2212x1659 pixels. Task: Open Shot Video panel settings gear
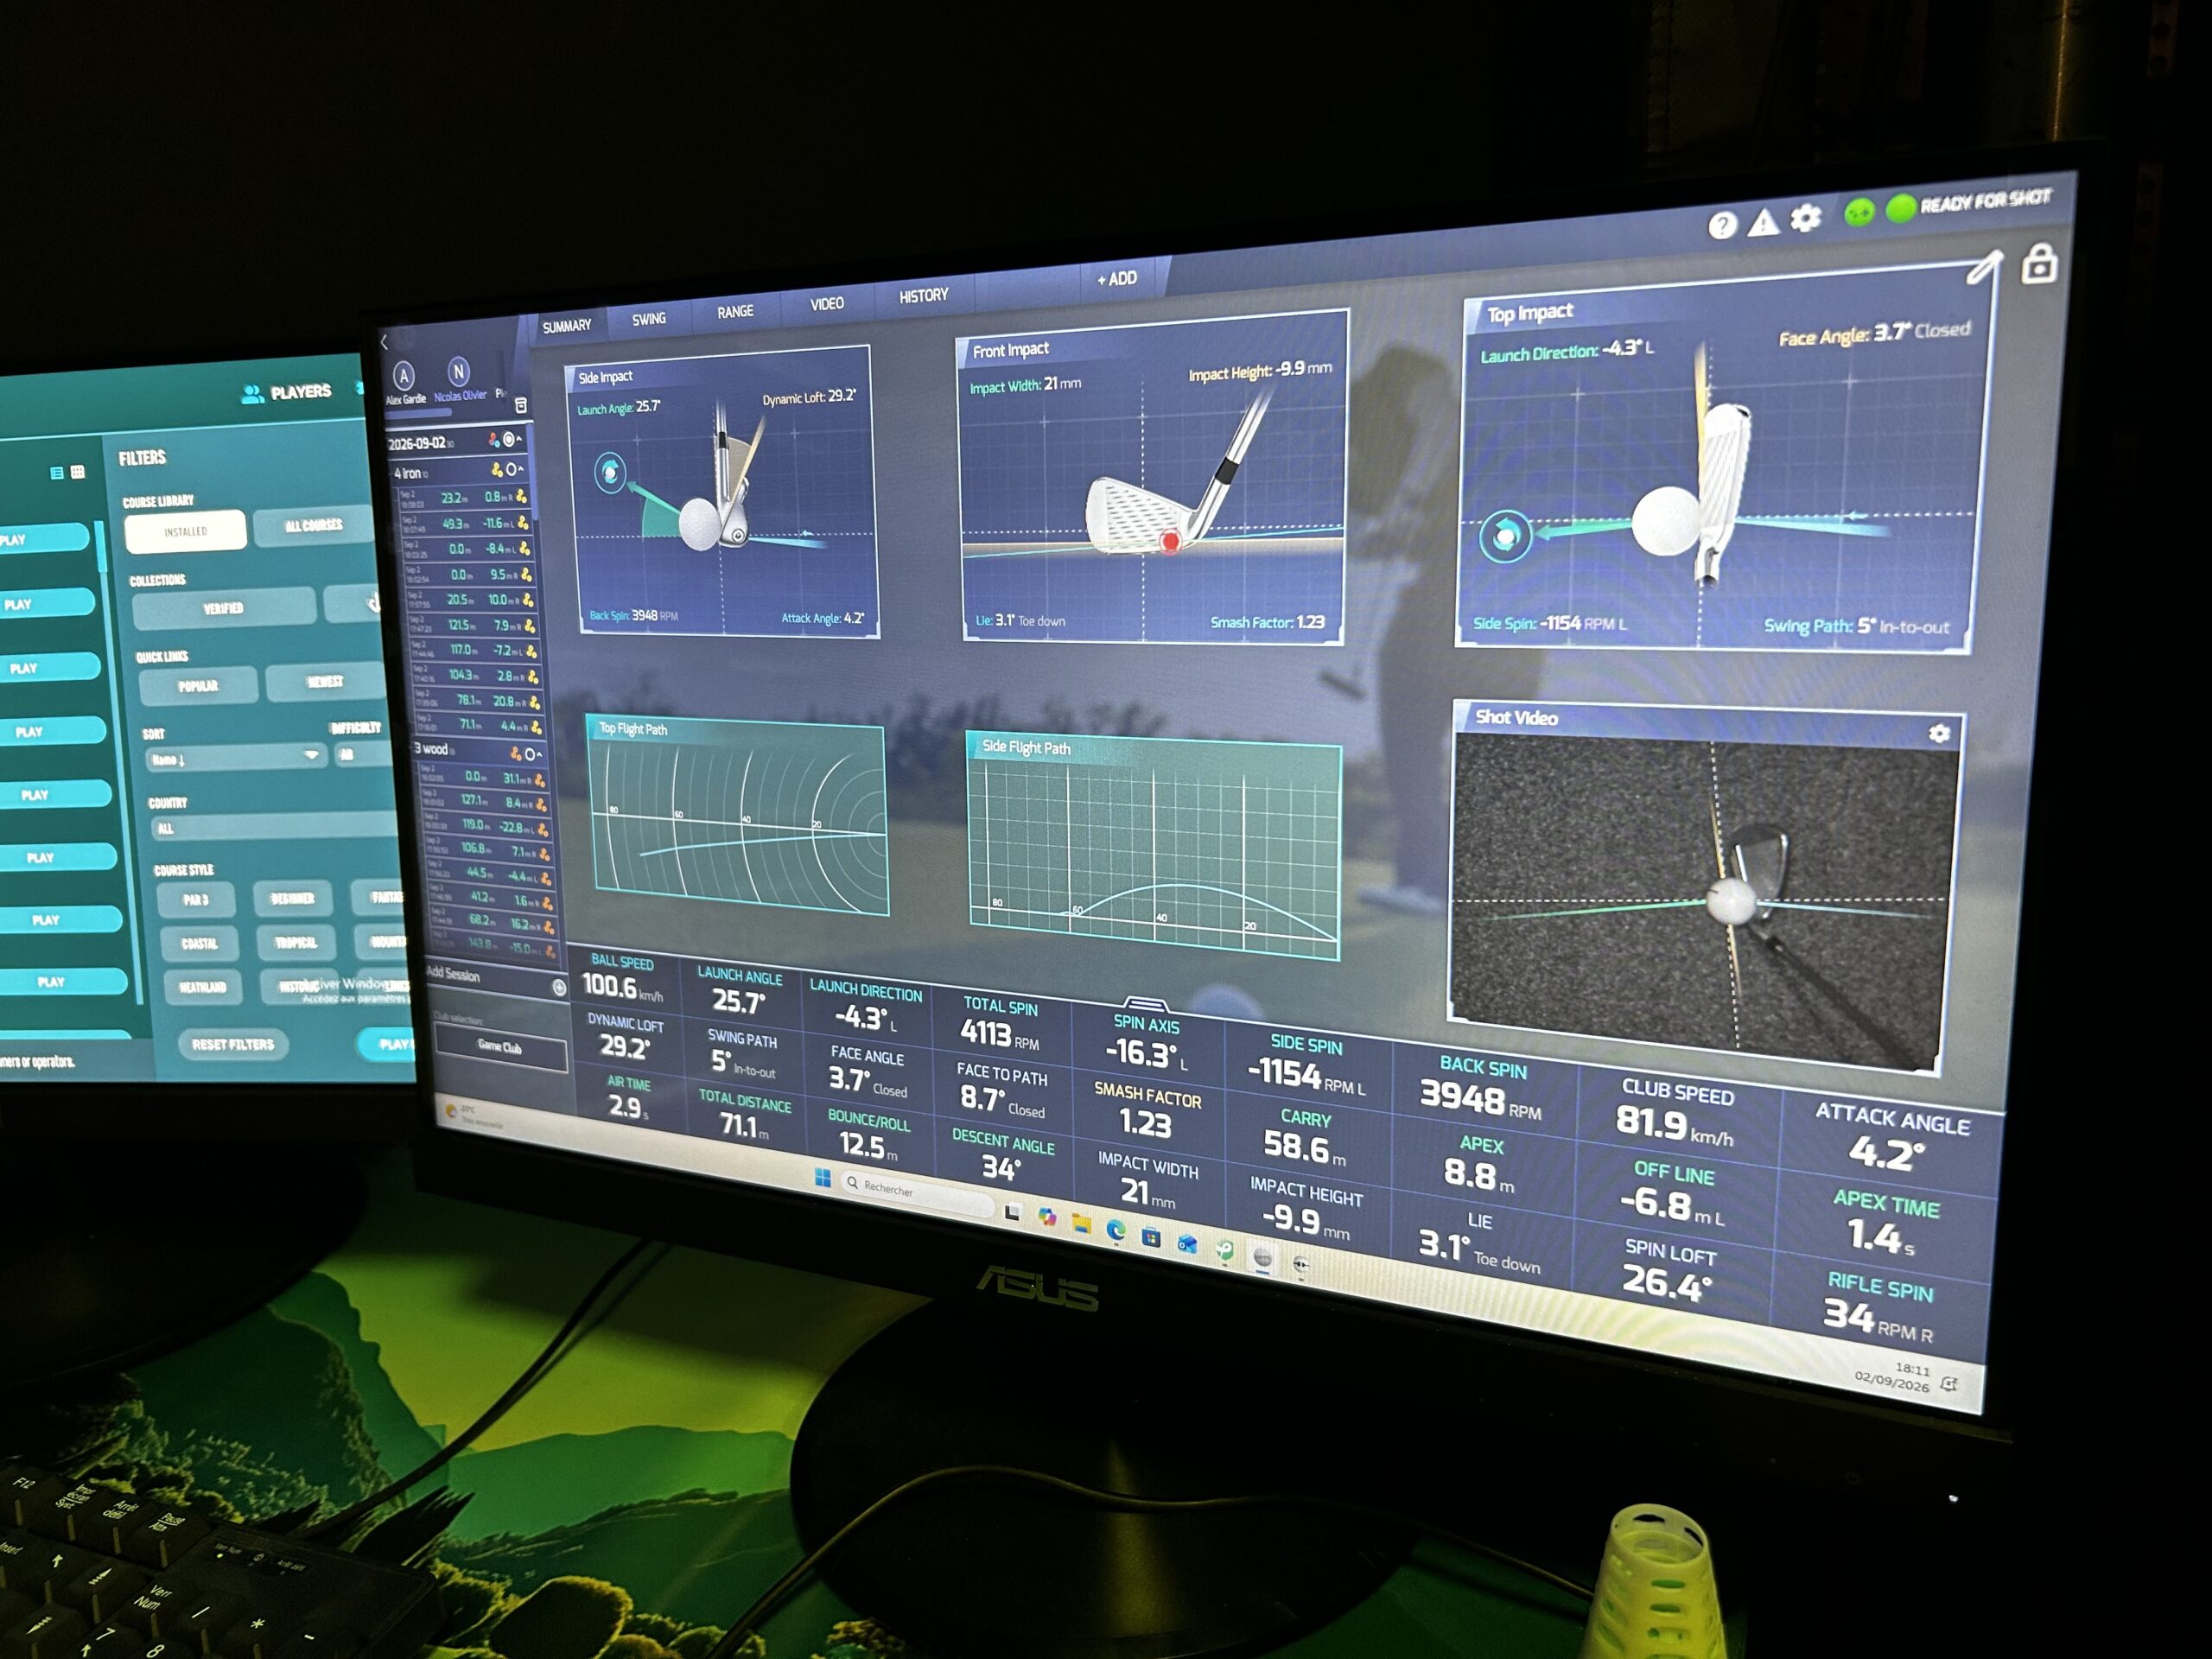(x=1939, y=734)
